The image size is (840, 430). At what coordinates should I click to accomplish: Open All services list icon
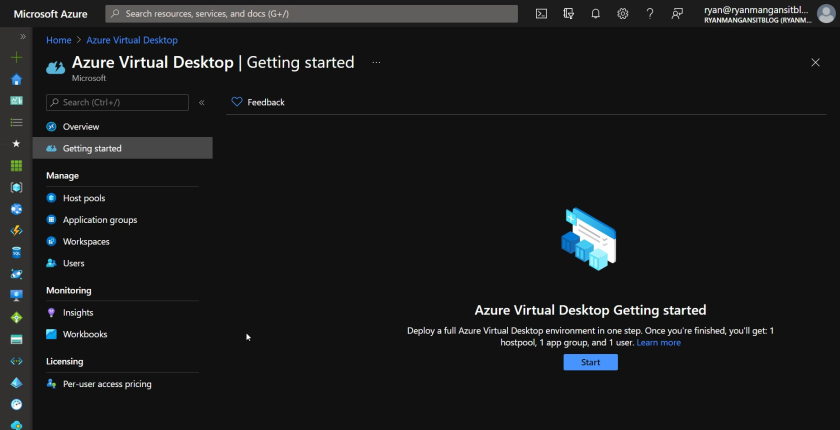pos(17,123)
